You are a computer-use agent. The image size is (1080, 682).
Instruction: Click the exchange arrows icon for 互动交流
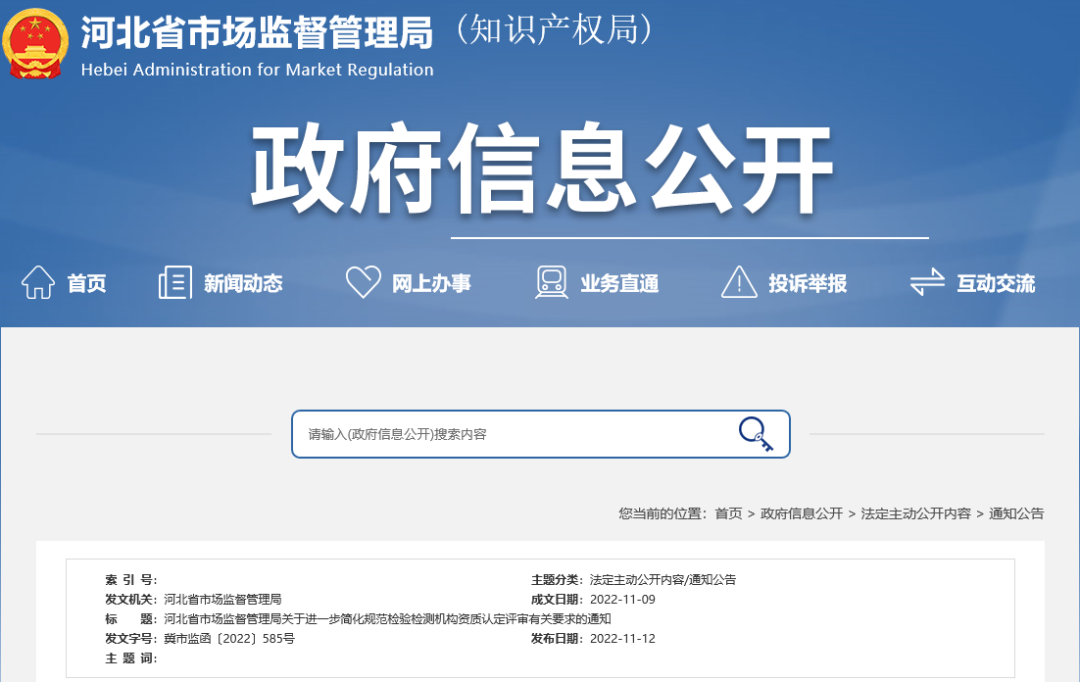coord(926,282)
